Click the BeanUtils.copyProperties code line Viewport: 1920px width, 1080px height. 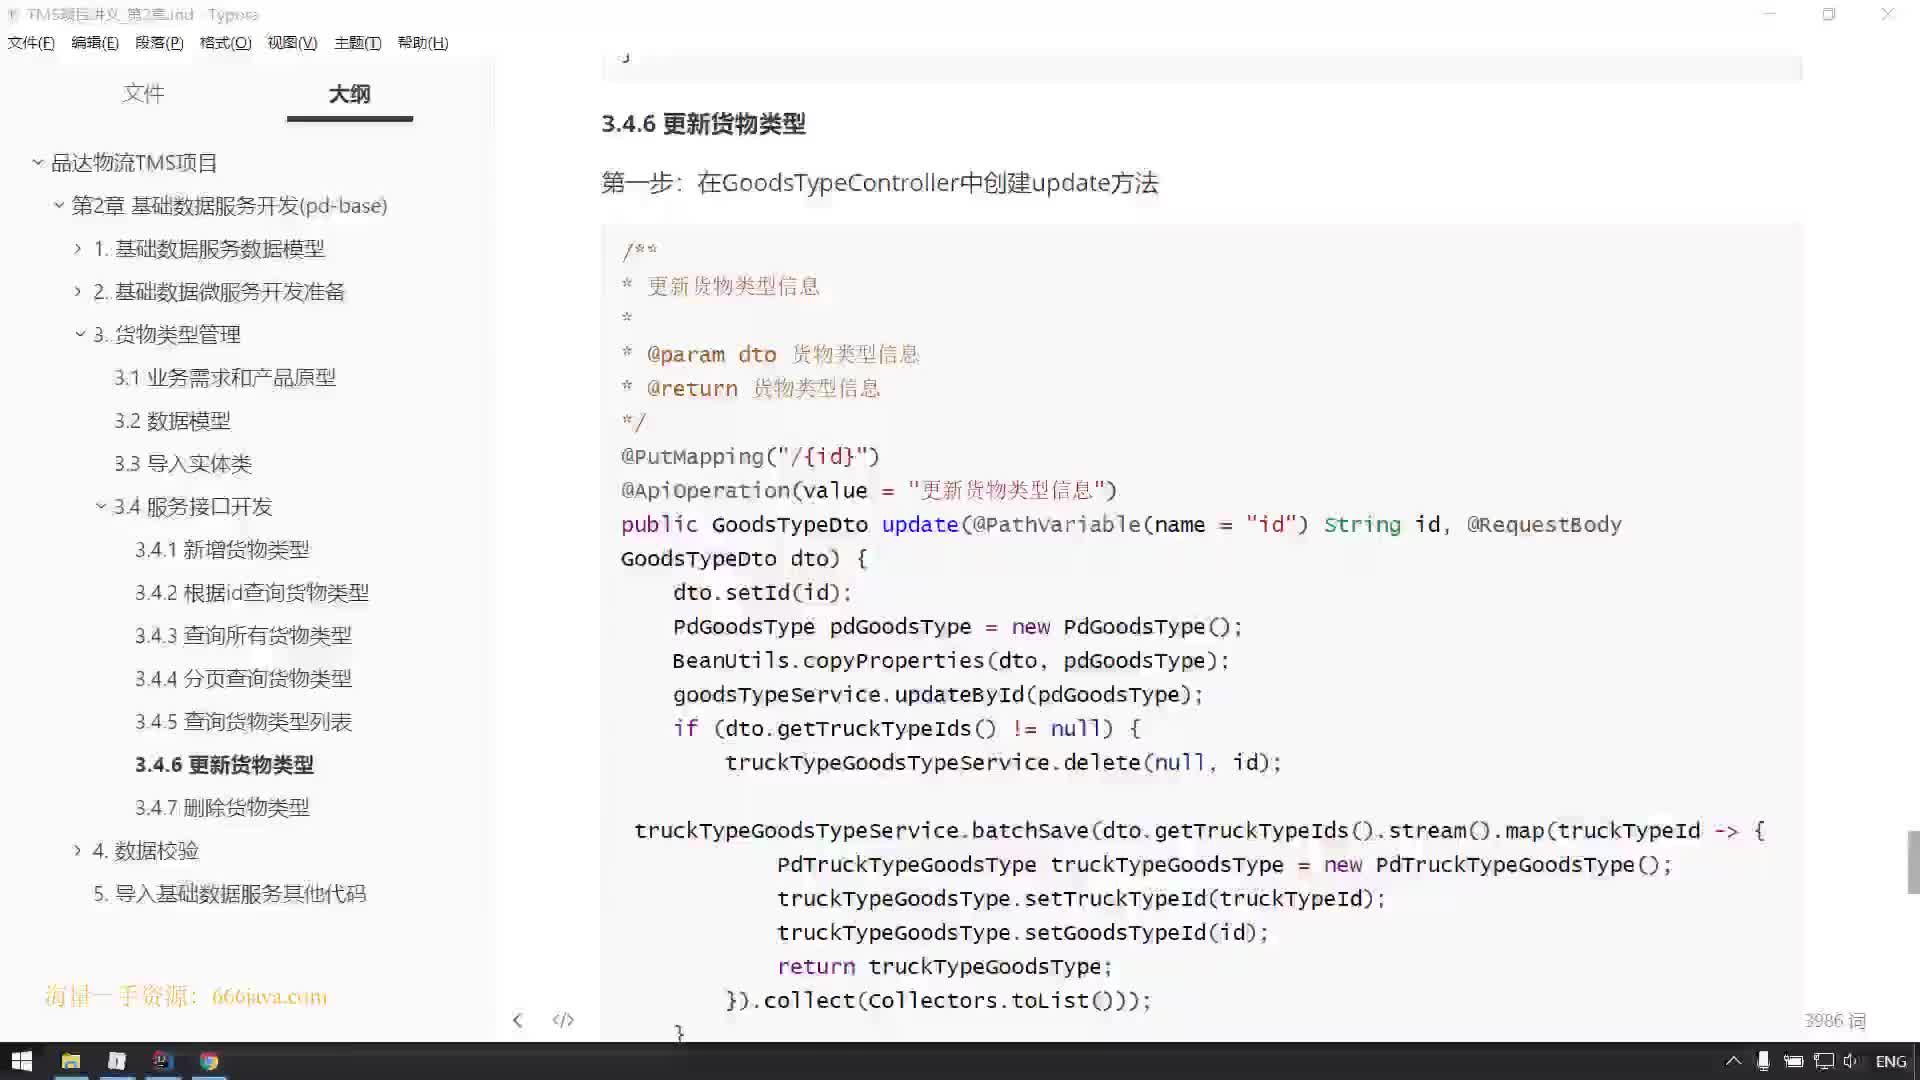pos(950,660)
